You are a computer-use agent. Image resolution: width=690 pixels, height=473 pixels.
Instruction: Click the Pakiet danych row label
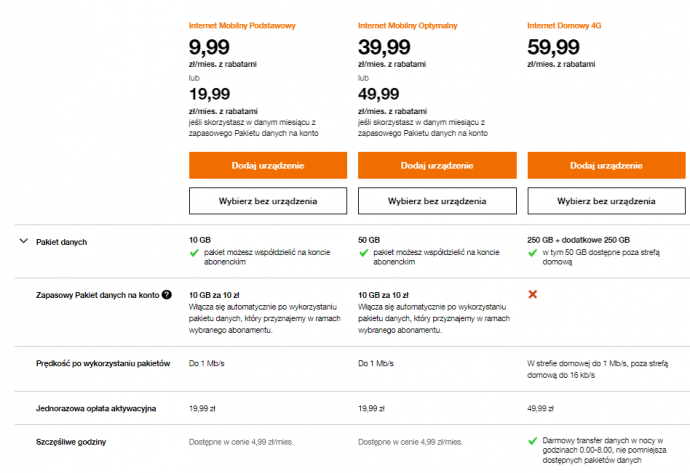pyautogui.click(x=62, y=242)
